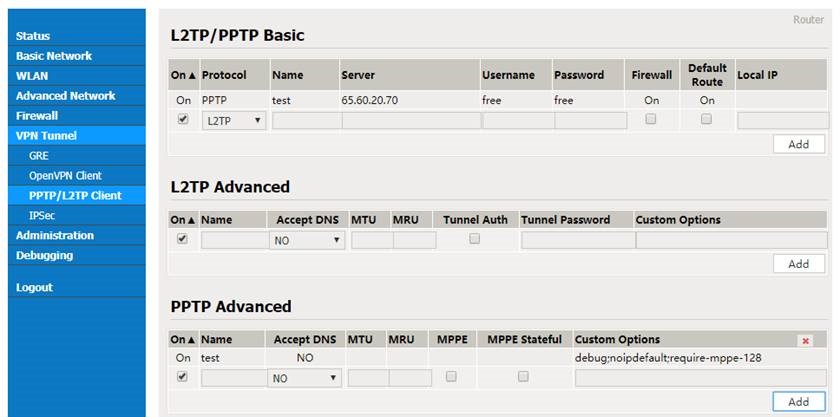
Task: Sort the L2TP Advanced table by the On column
Action: (183, 220)
